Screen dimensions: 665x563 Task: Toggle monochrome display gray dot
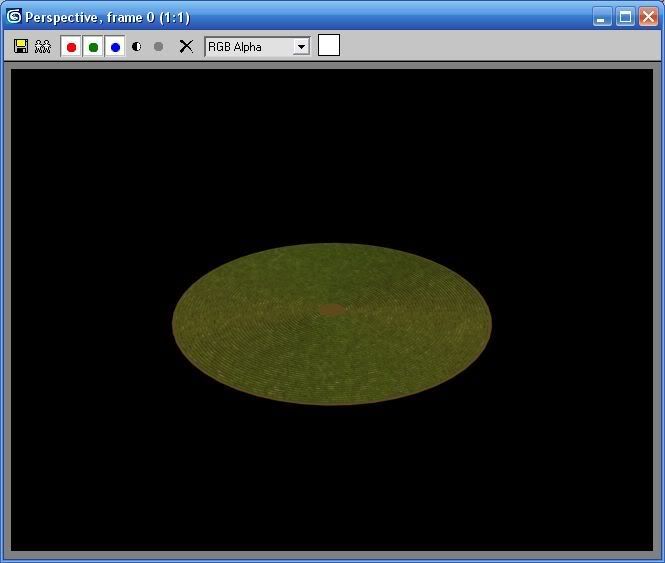pos(158,46)
